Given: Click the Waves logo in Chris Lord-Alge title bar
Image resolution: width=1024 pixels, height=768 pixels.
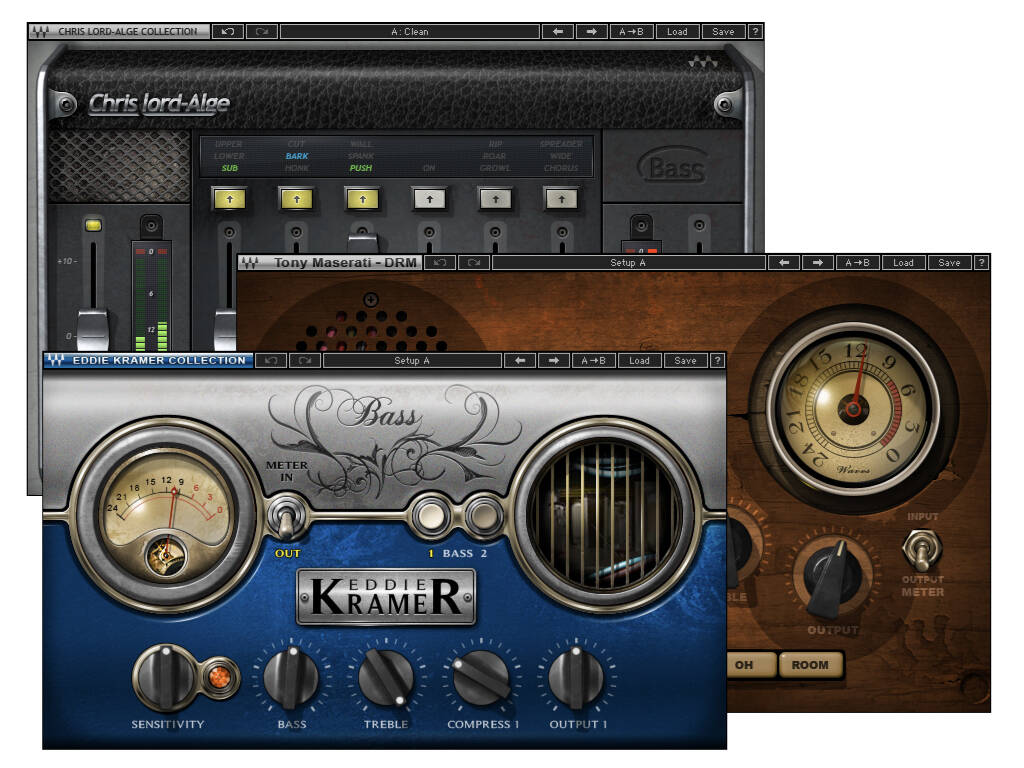Looking at the screenshot, I should [40, 31].
